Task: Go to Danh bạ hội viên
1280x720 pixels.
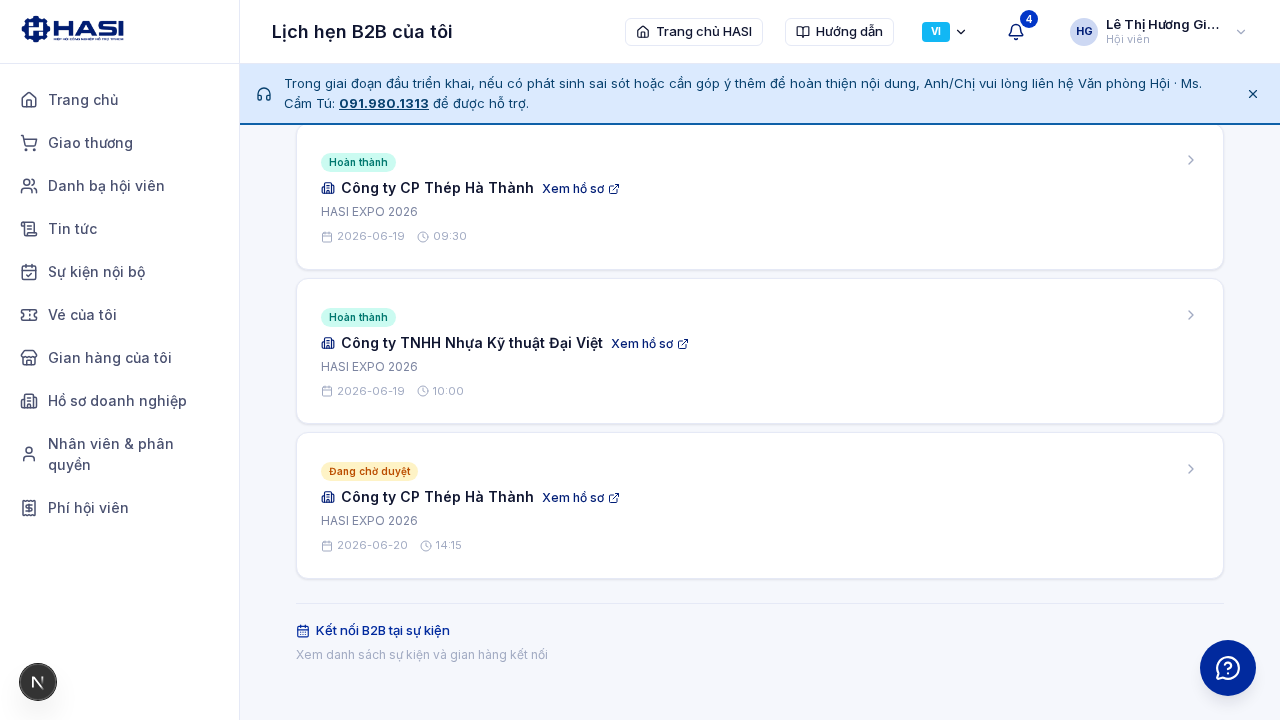Action: pos(119,186)
